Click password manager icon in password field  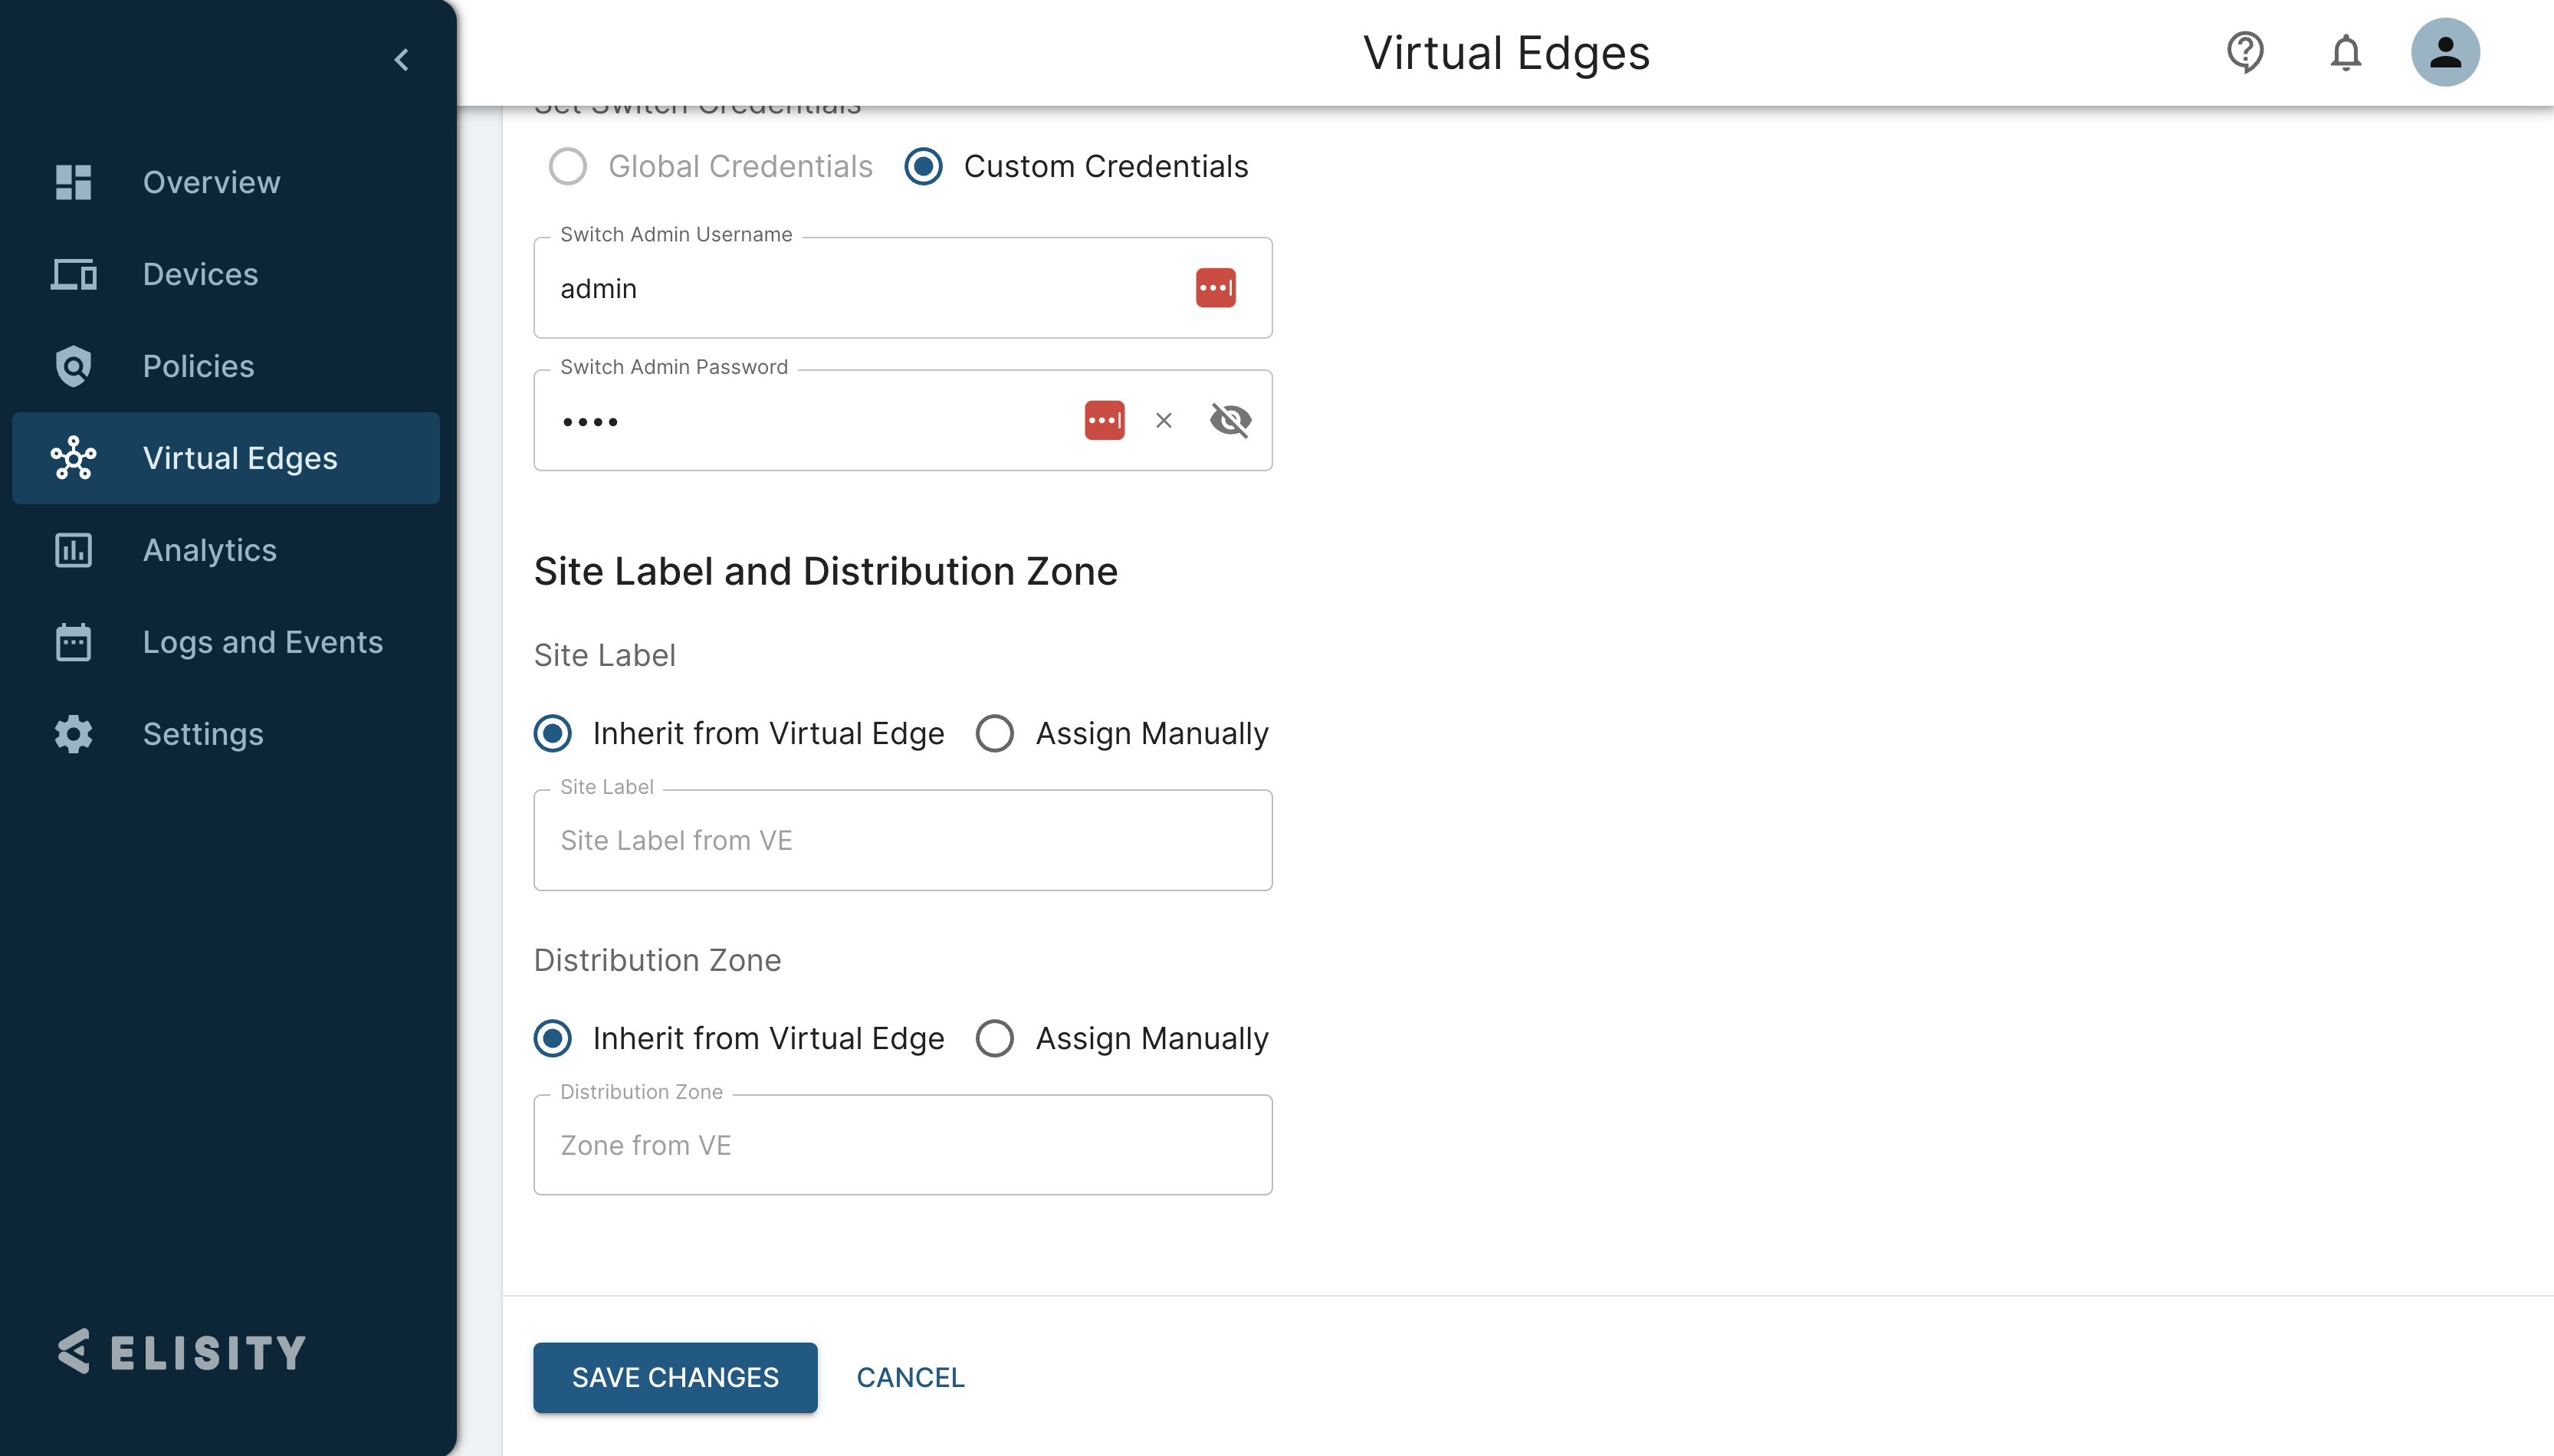pos(1104,420)
